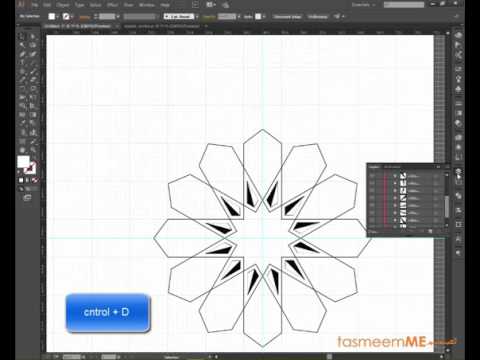480x360 pixels.
Task: Open the Essentials workspace switcher
Action: click(x=364, y=5)
